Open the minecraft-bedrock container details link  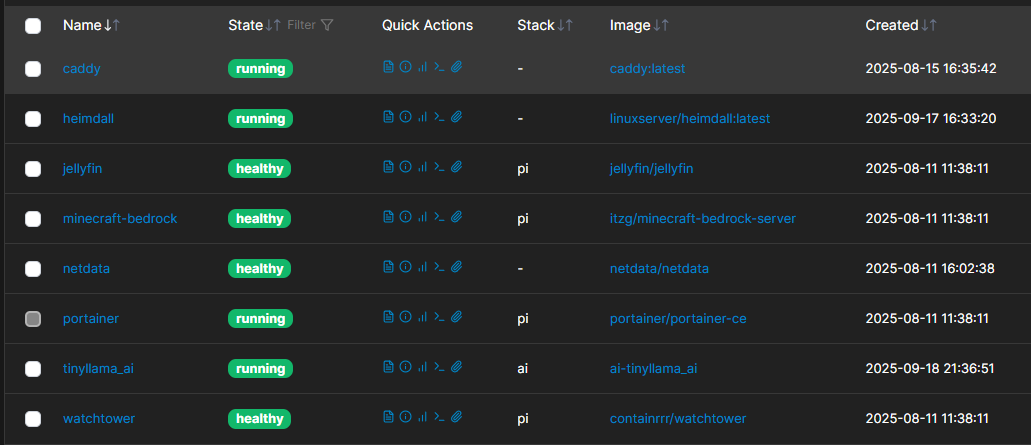point(120,218)
